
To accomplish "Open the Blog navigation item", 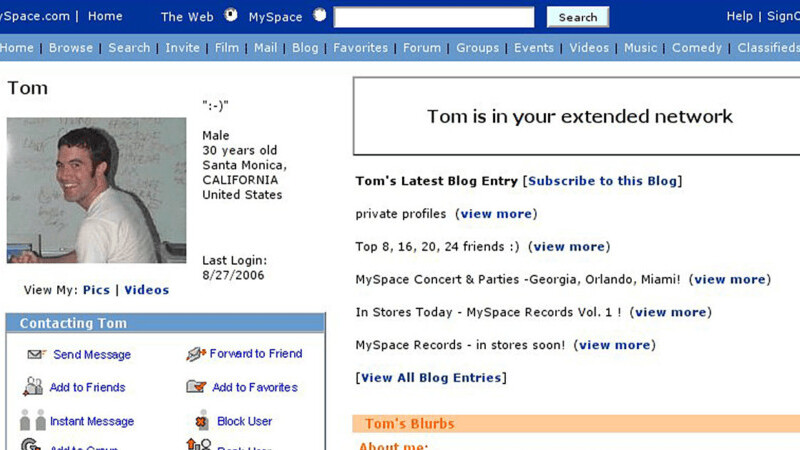I will [305, 48].
